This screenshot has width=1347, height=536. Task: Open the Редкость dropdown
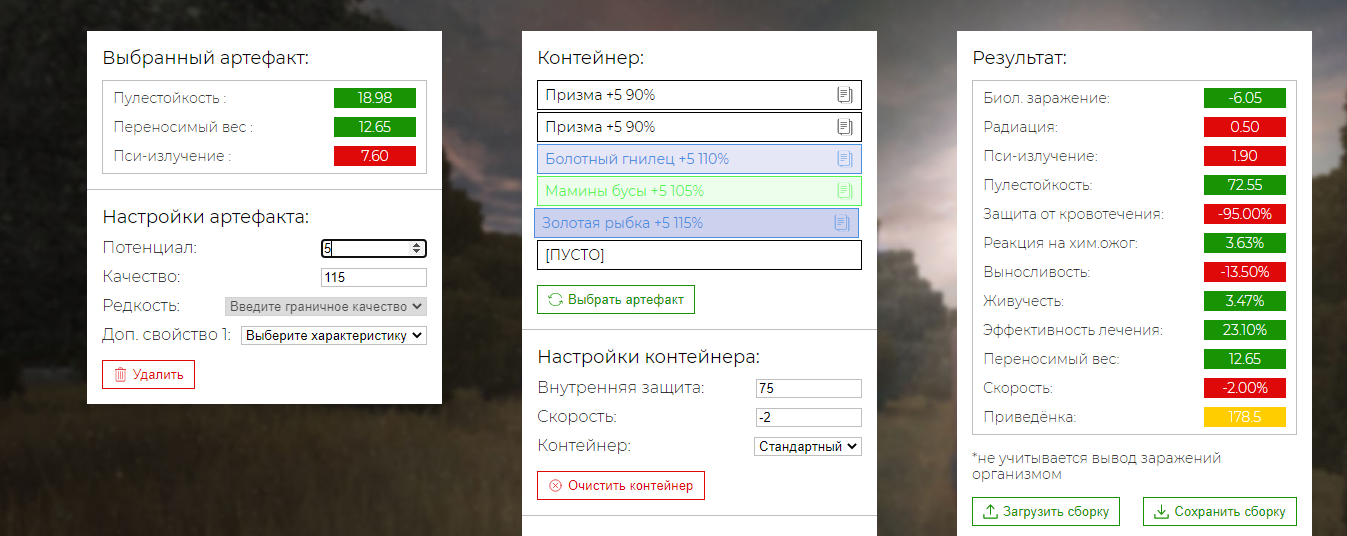click(326, 306)
